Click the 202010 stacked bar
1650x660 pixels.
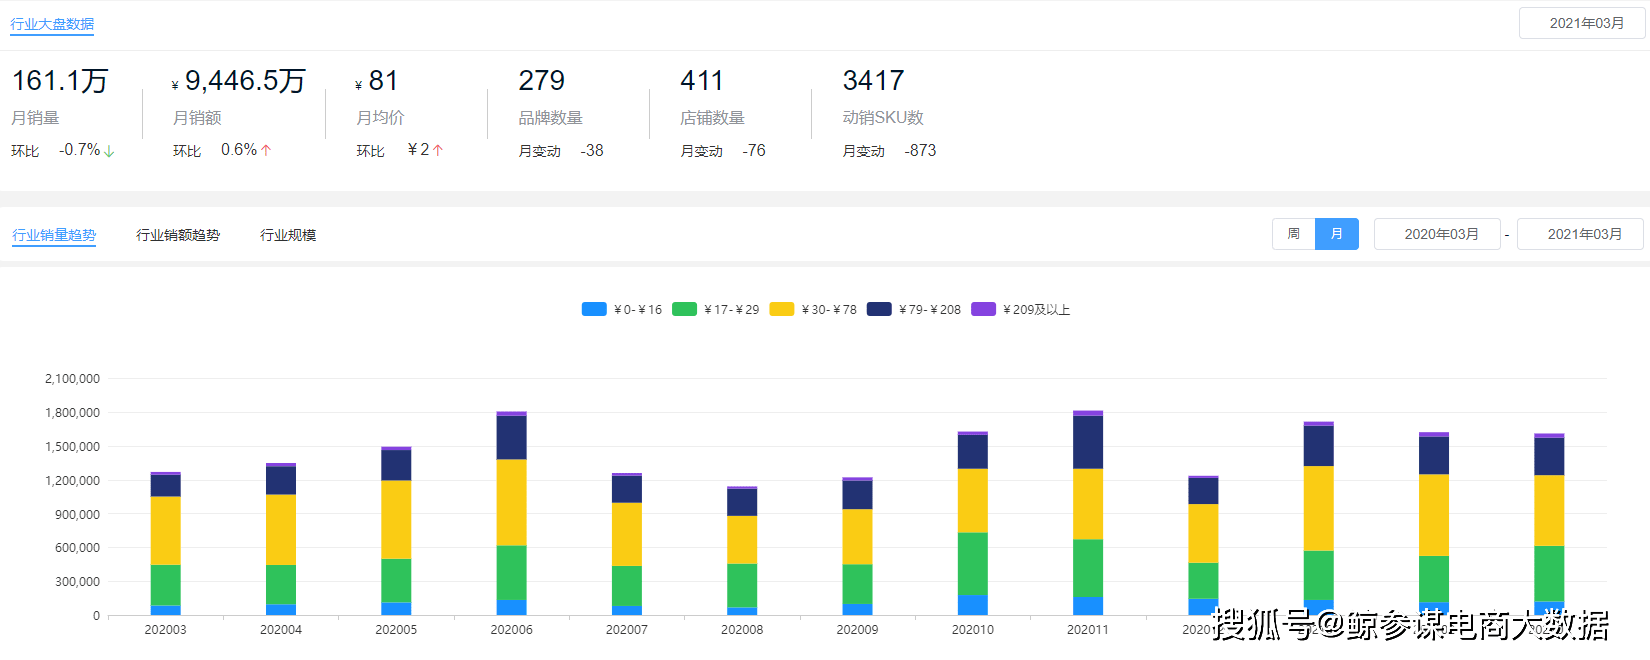click(973, 524)
